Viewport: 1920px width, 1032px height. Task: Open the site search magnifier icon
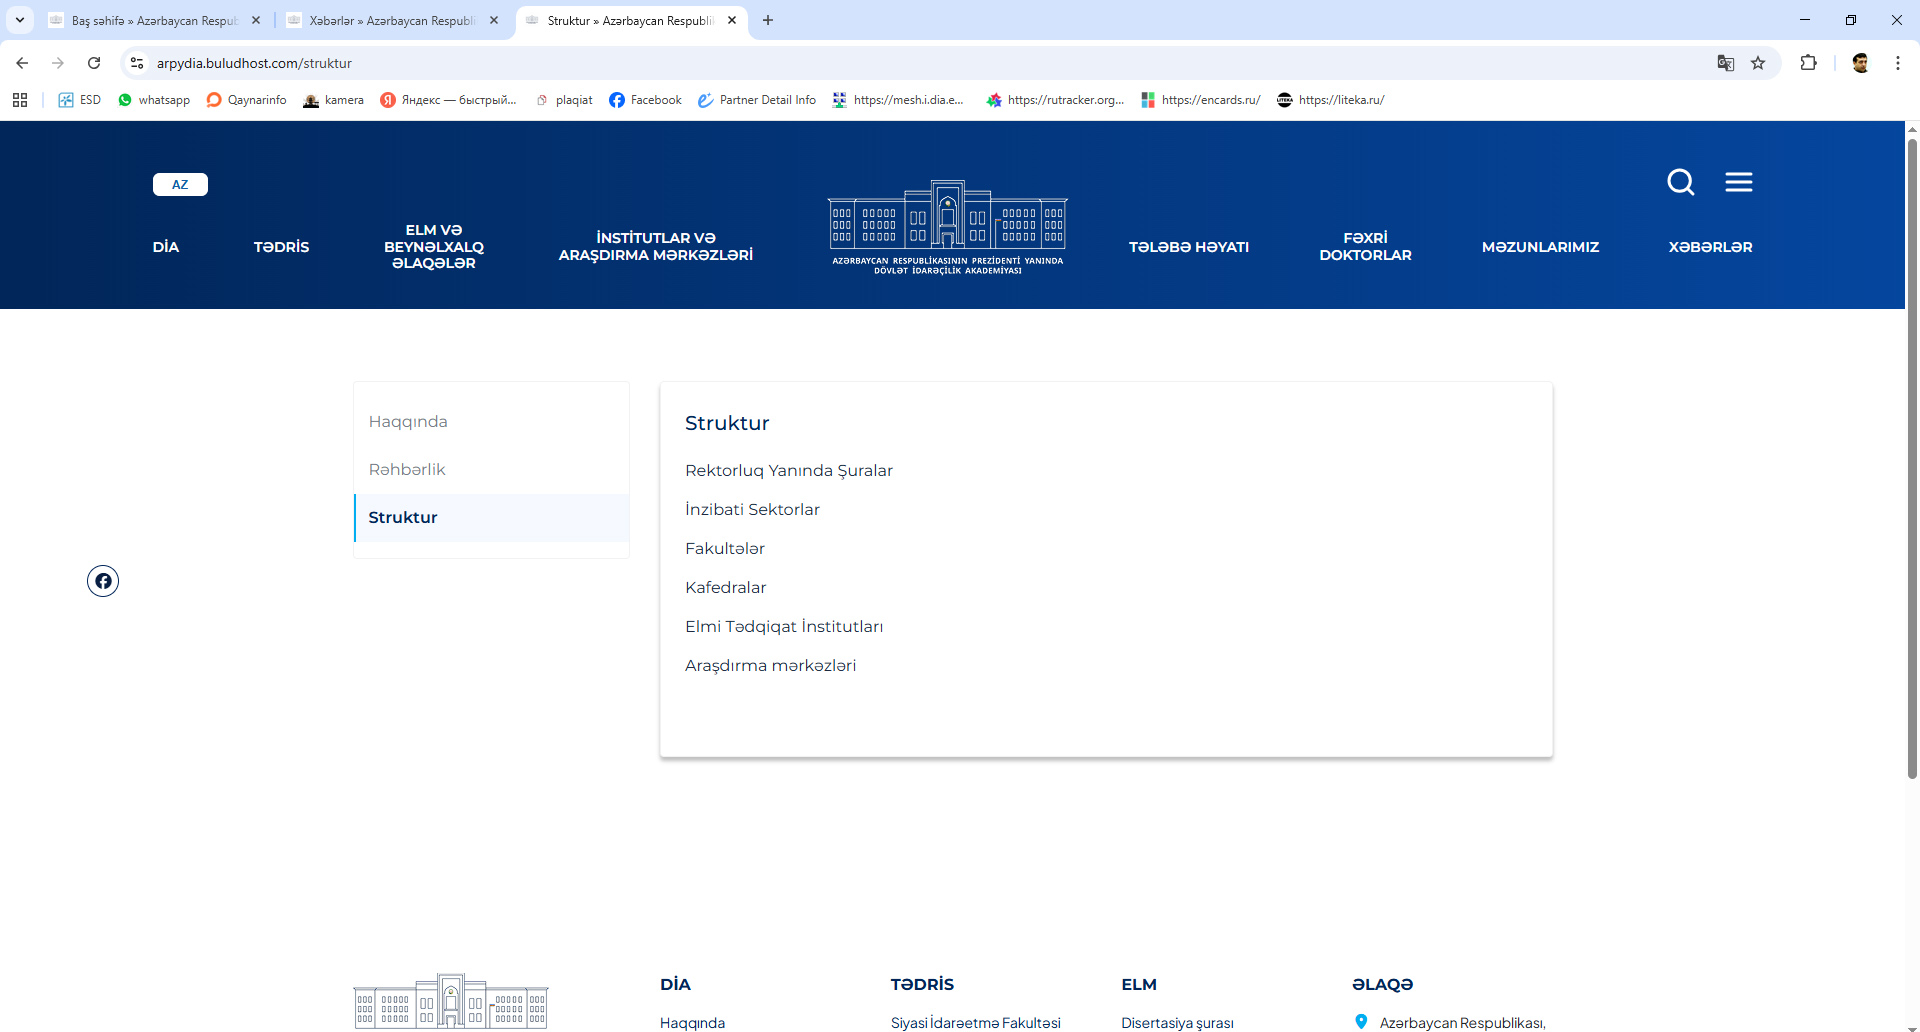pyautogui.click(x=1681, y=182)
